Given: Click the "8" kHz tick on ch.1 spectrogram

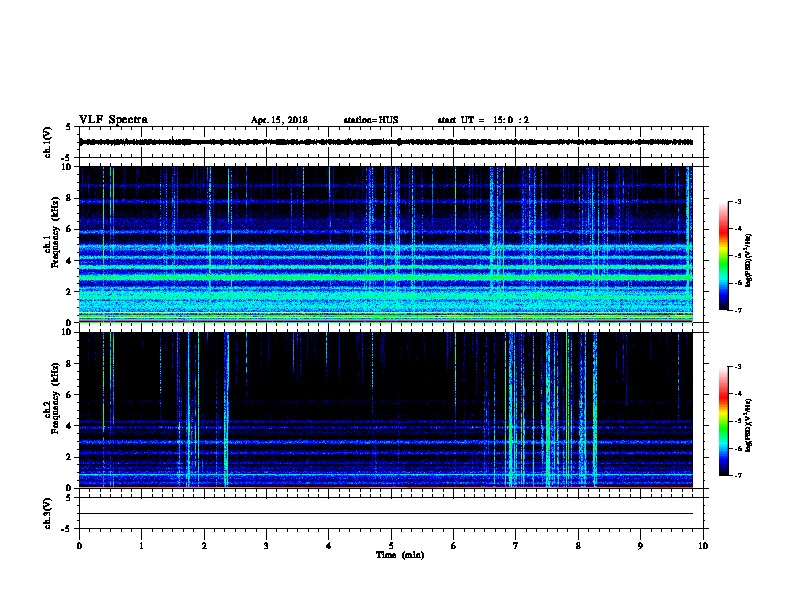Looking at the screenshot, I should 69,198.
